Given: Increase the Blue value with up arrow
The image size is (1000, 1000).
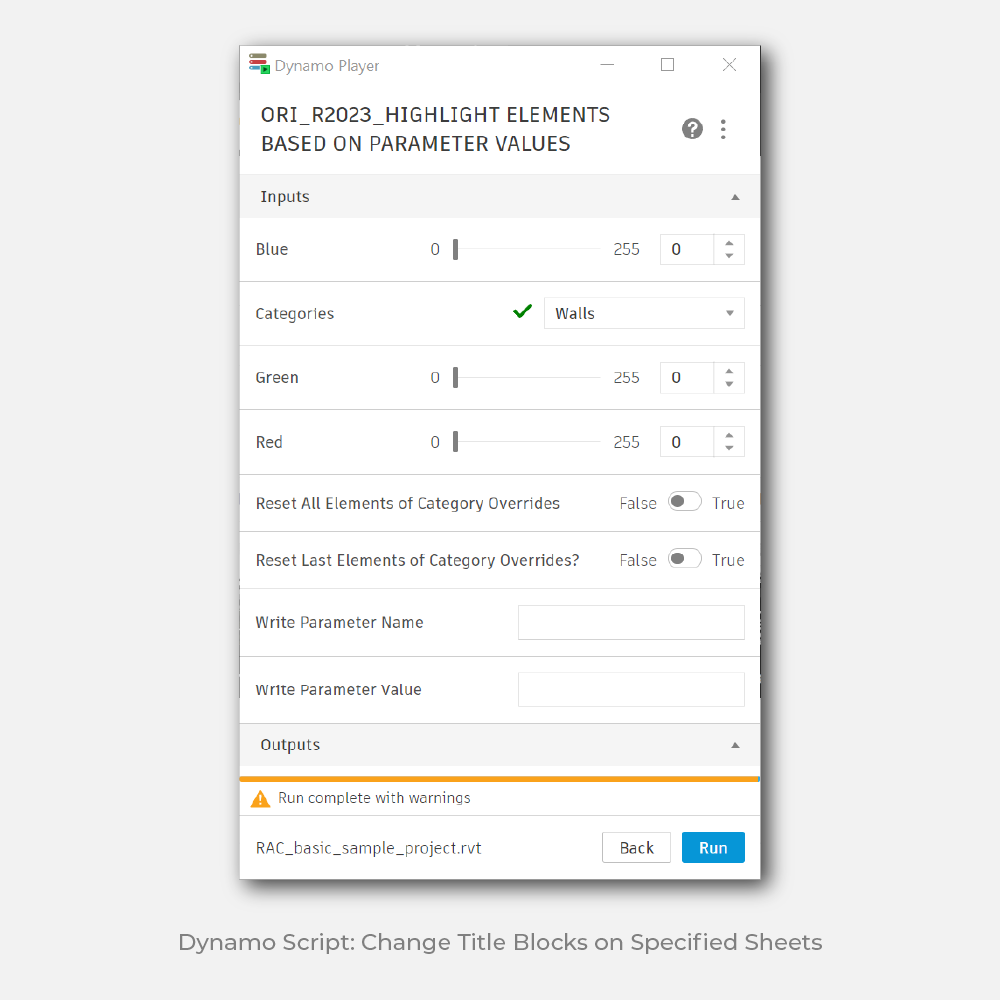Looking at the screenshot, I should click(x=729, y=242).
